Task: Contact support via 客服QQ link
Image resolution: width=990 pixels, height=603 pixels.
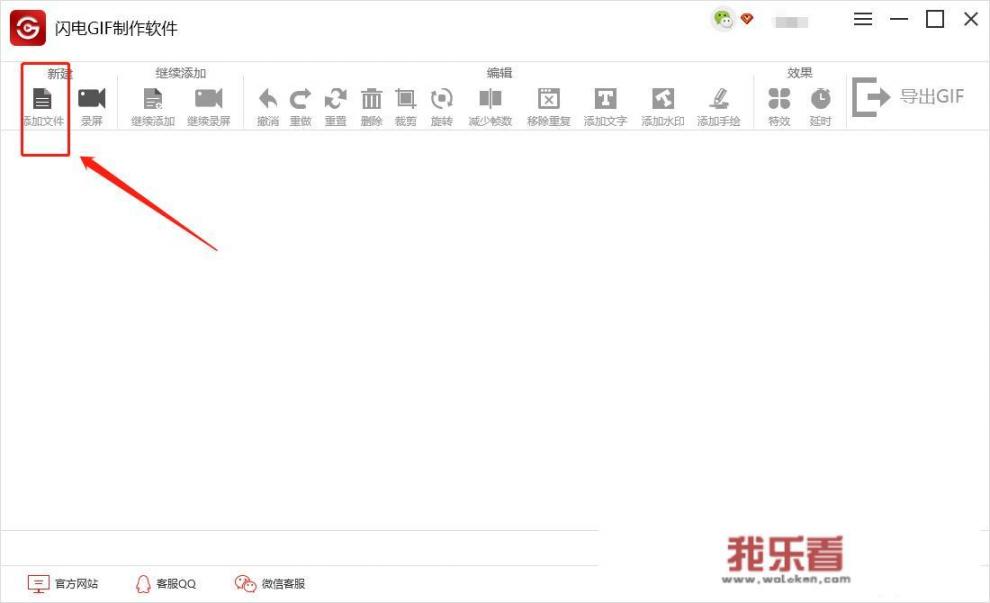Action: (165, 583)
